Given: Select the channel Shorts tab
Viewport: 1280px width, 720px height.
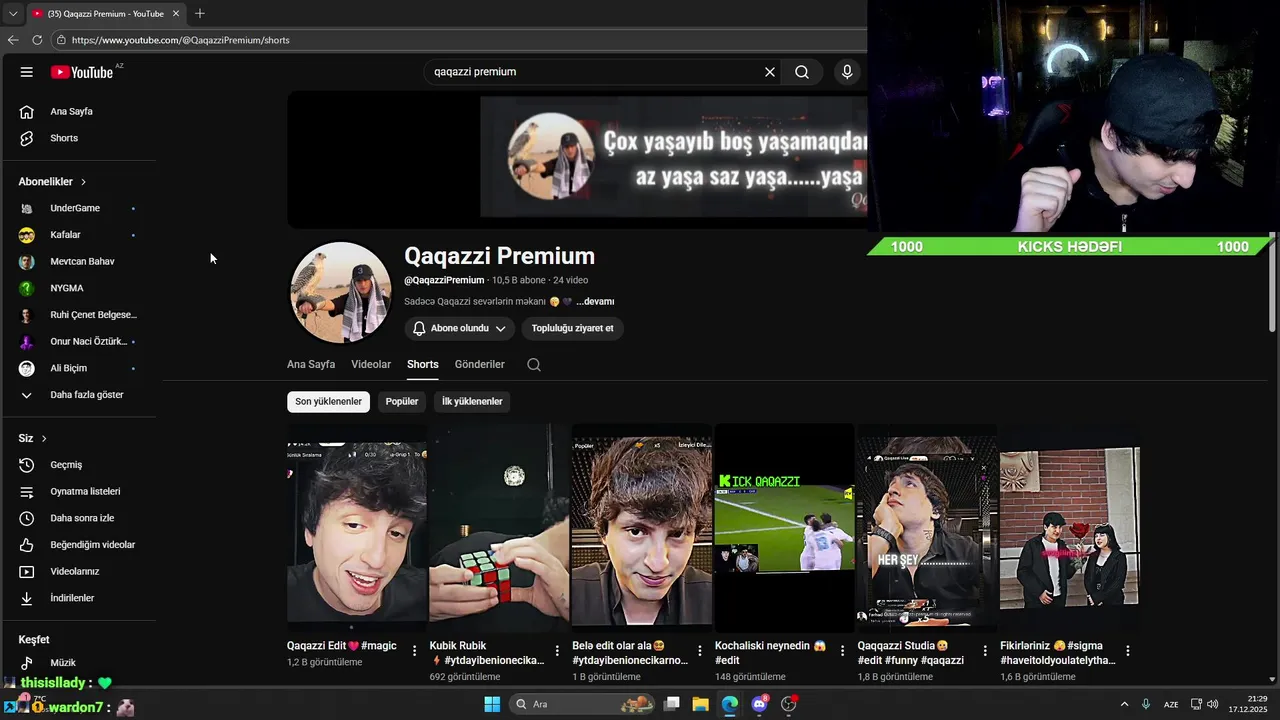Looking at the screenshot, I should [423, 364].
